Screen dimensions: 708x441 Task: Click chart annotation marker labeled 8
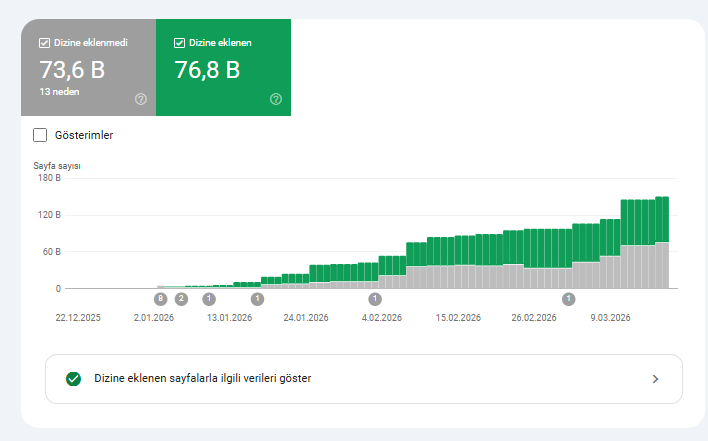[160, 299]
